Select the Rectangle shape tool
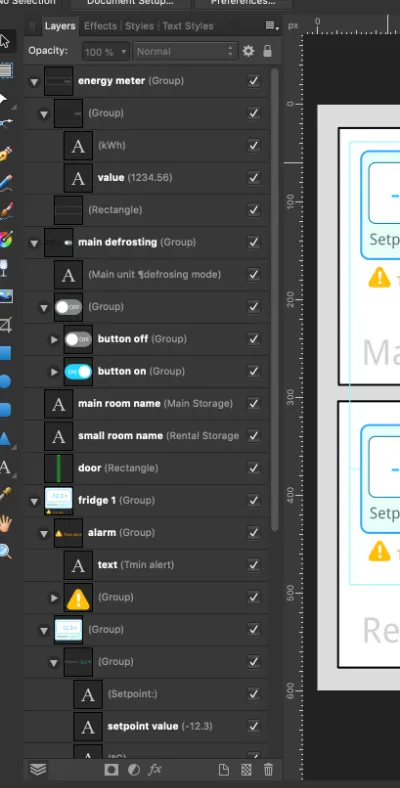This screenshot has height=788, width=400. (5, 353)
